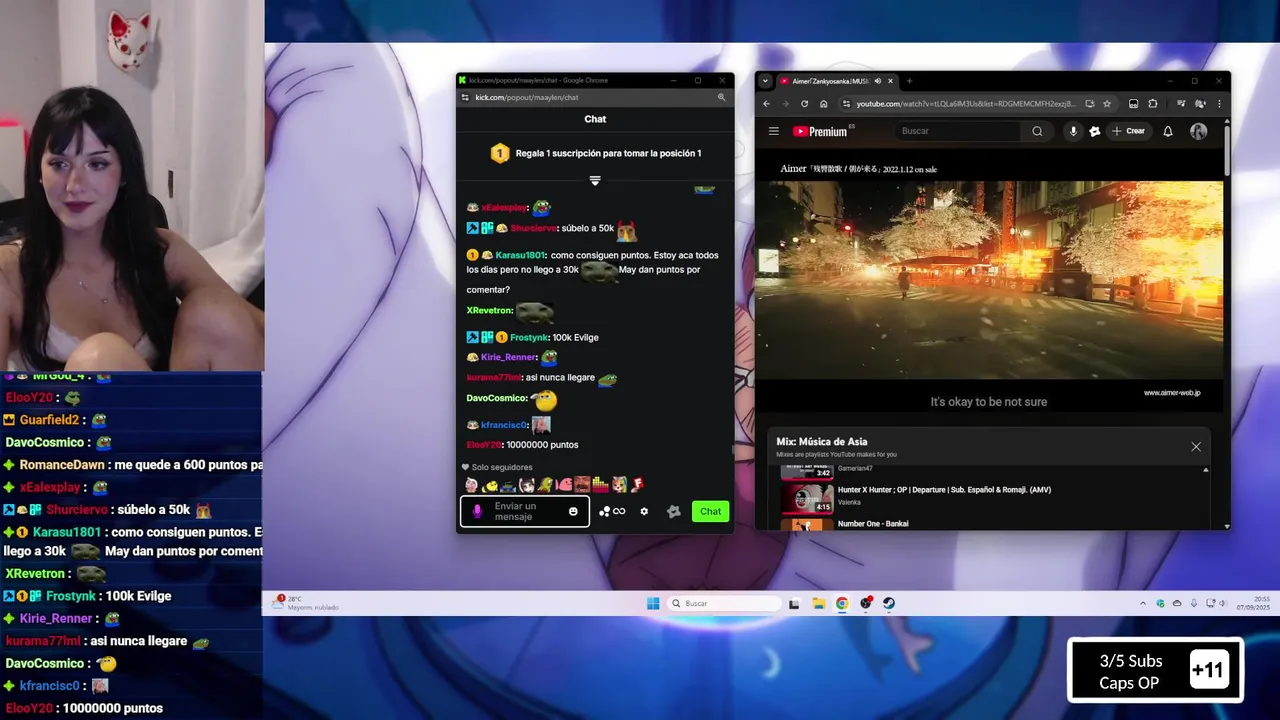The image size is (1280, 720).
Task: Bookmark the page with star icon
Action: pyautogui.click(x=1107, y=103)
